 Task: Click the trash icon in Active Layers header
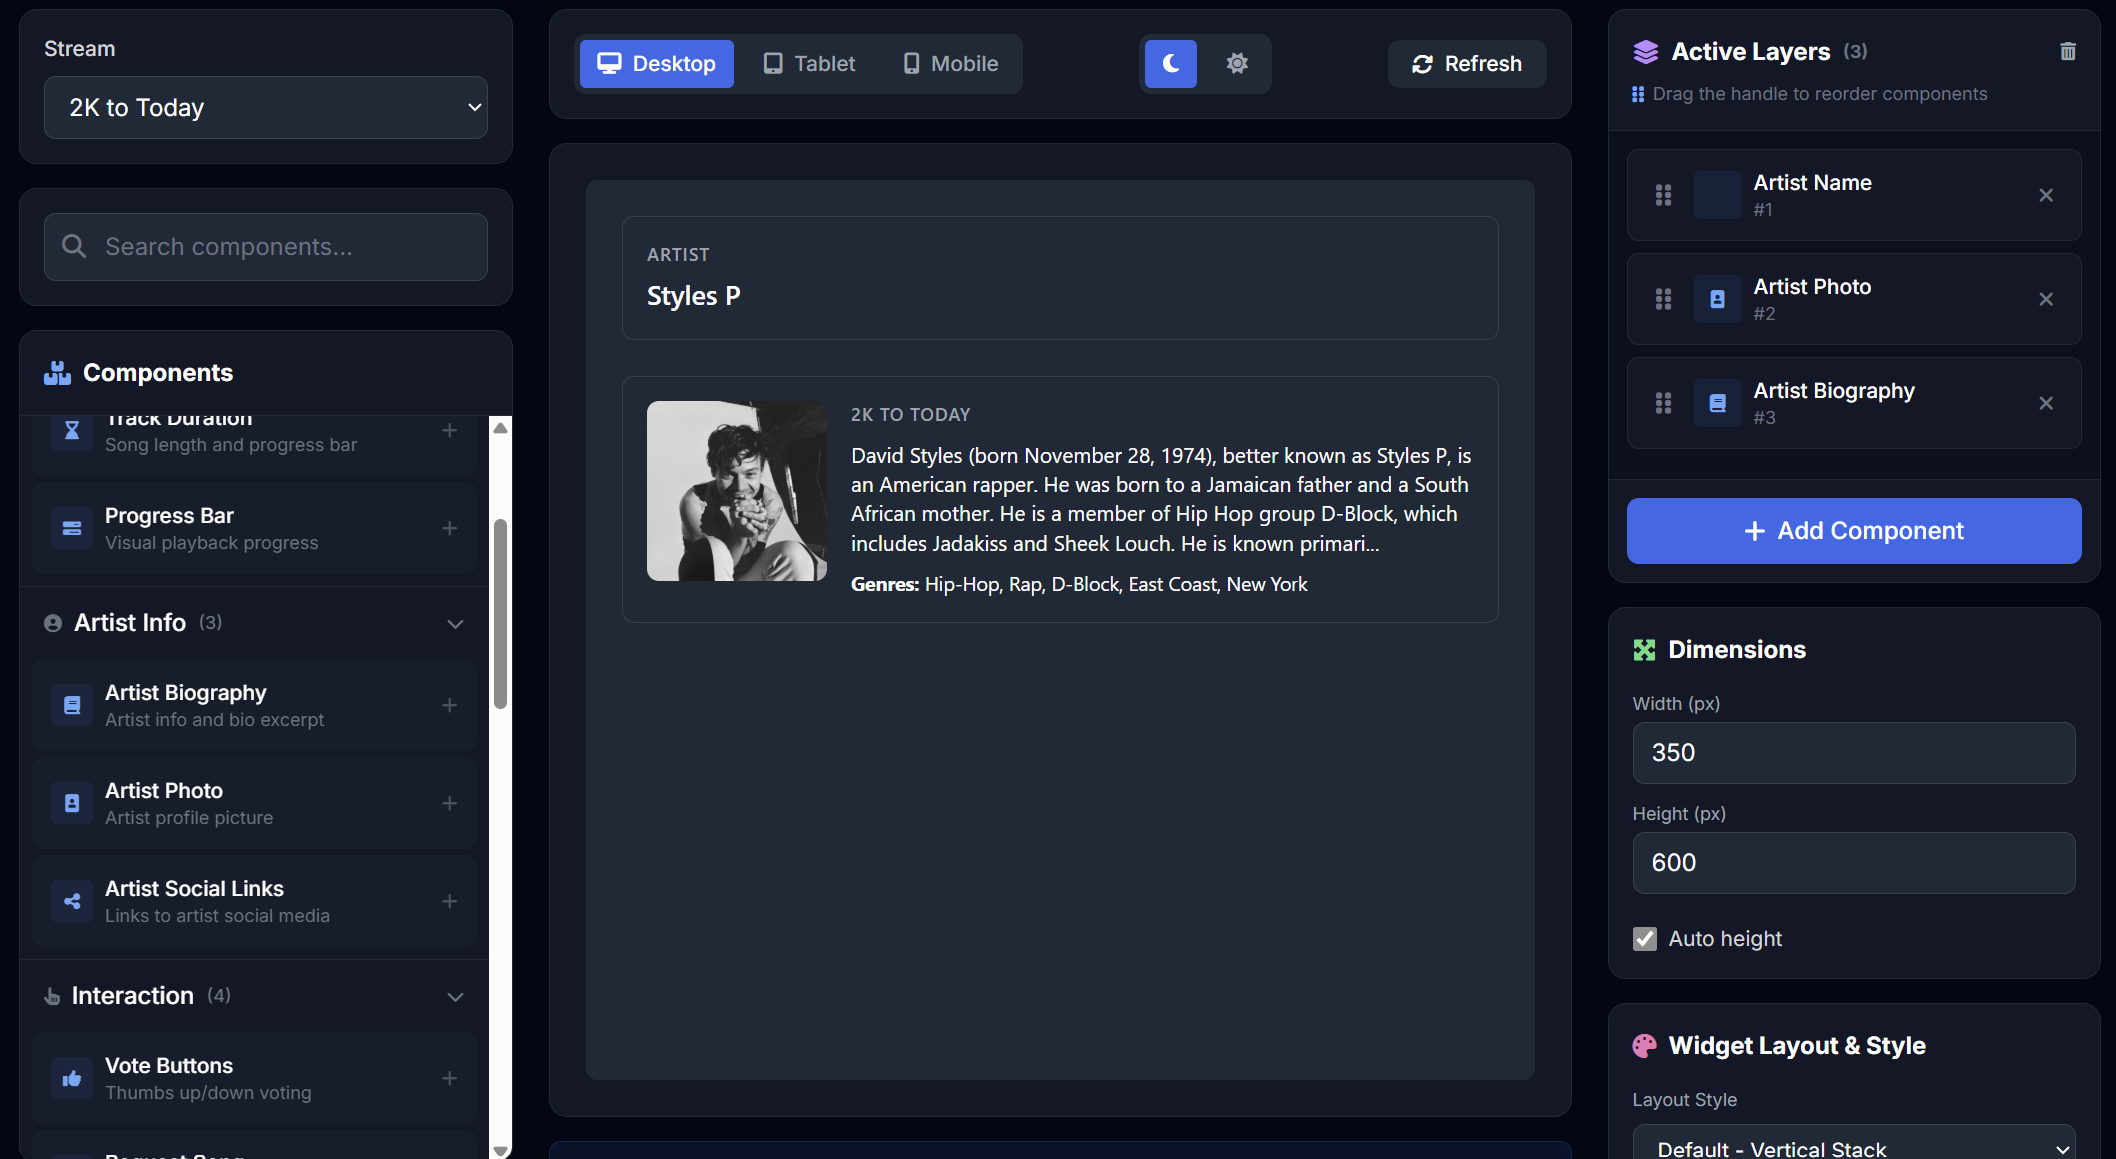[2067, 51]
